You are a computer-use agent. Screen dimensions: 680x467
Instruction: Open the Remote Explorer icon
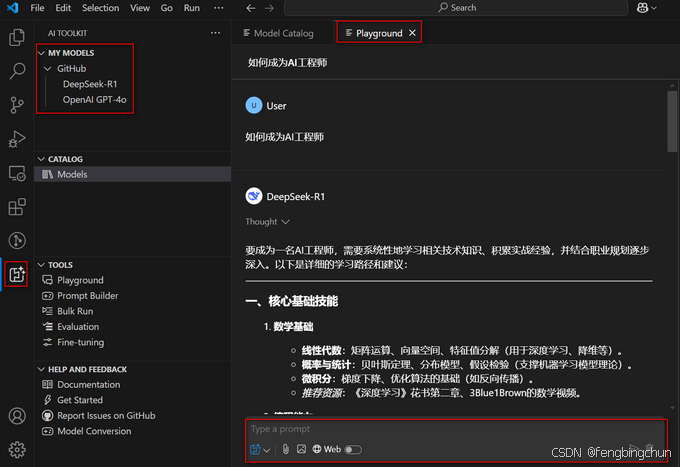point(17,173)
